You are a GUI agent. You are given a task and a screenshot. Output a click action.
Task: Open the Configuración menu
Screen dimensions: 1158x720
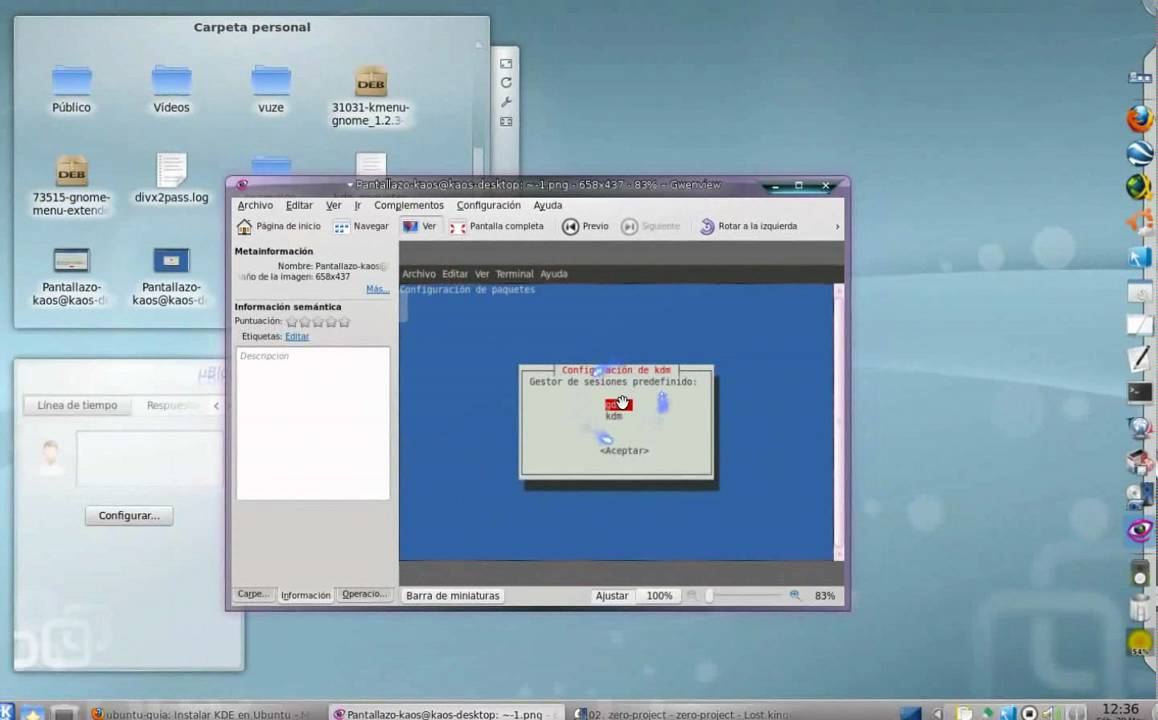[488, 205]
